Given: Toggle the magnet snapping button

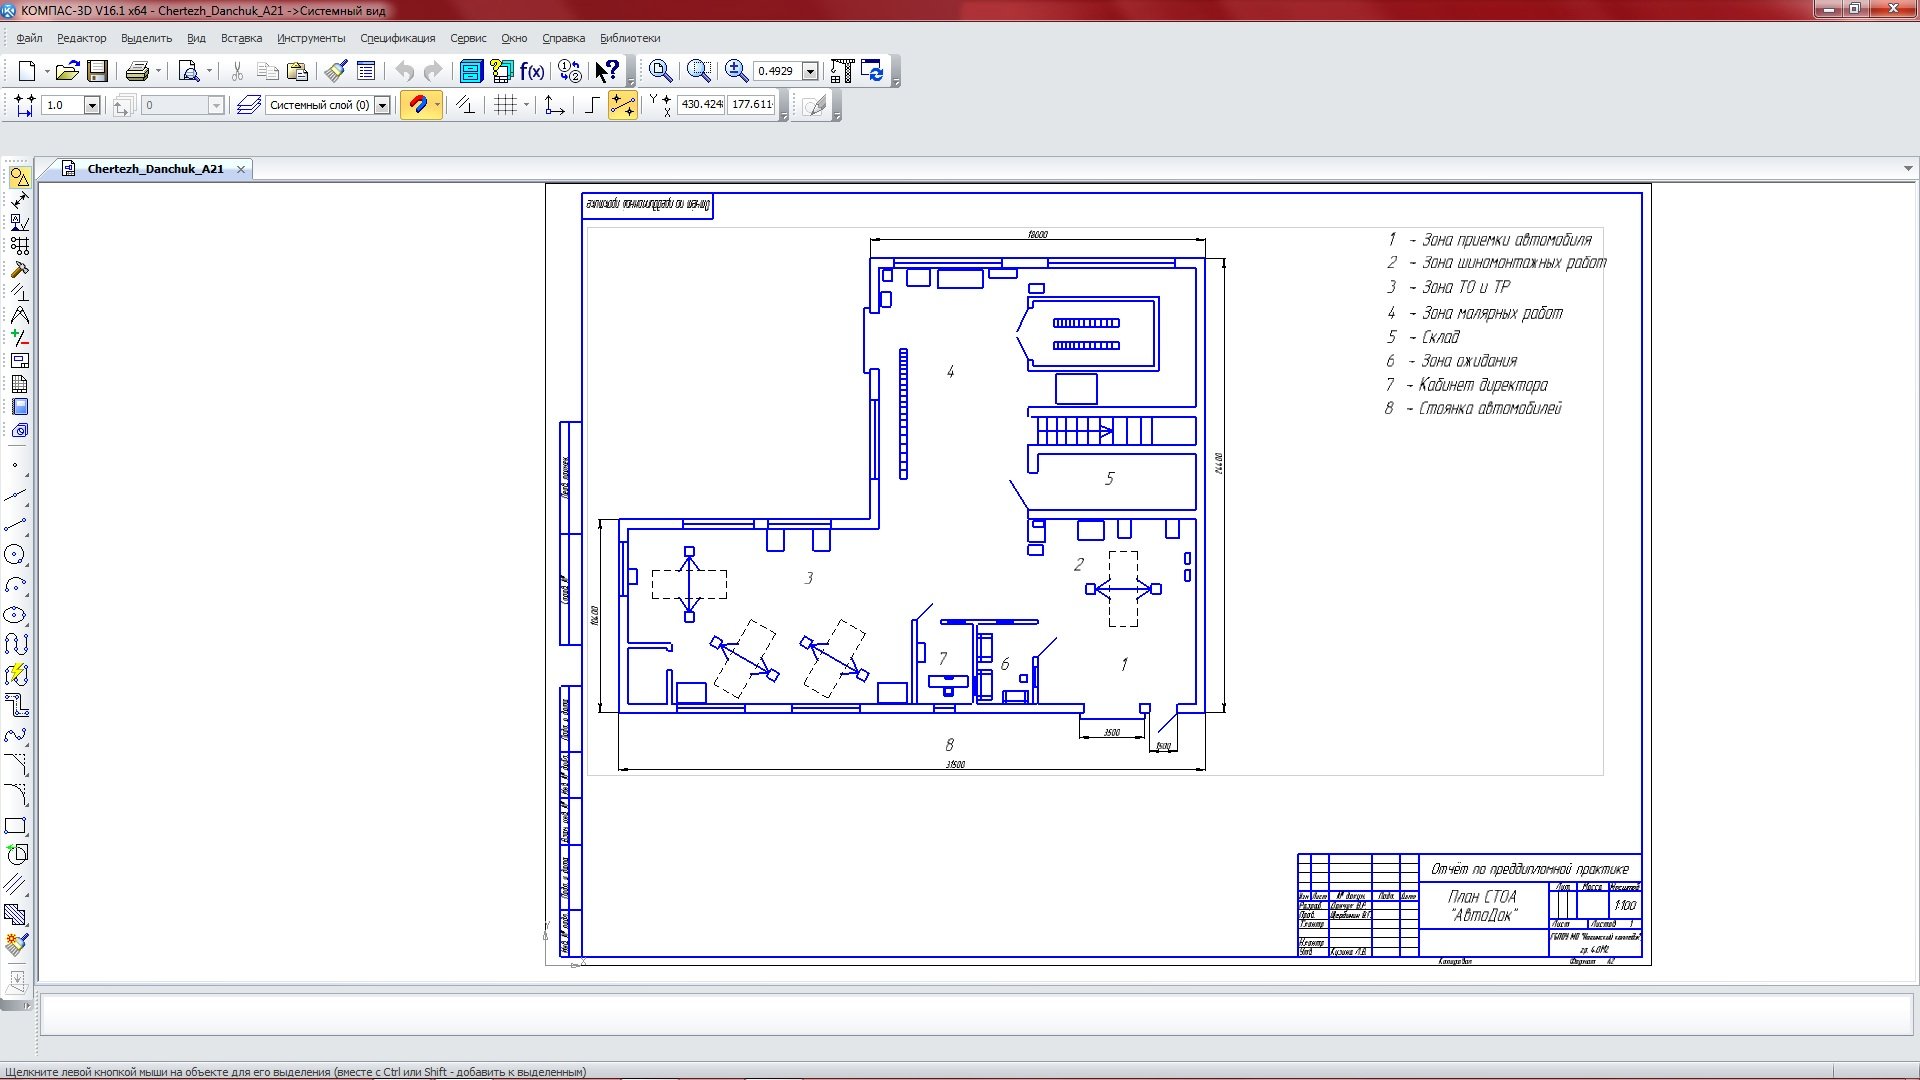Looking at the screenshot, I should click(418, 105).
